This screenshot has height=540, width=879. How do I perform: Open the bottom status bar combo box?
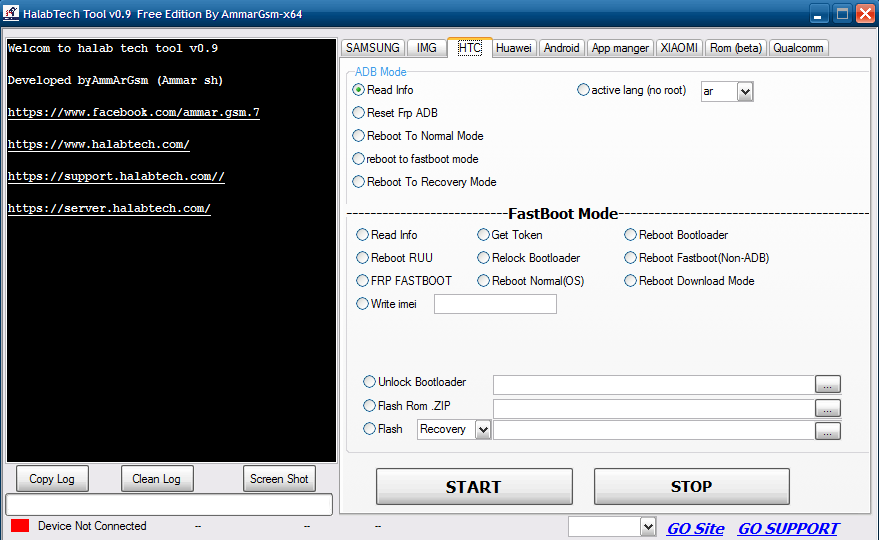point(646,527)
